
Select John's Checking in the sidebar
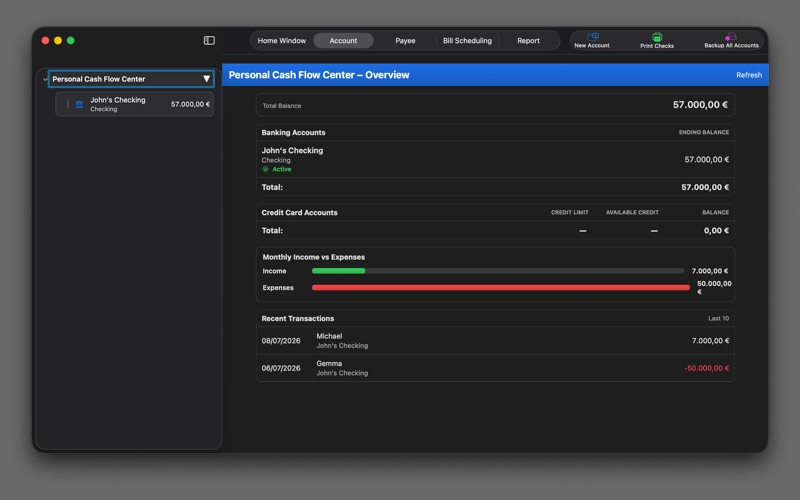[135, 104]
